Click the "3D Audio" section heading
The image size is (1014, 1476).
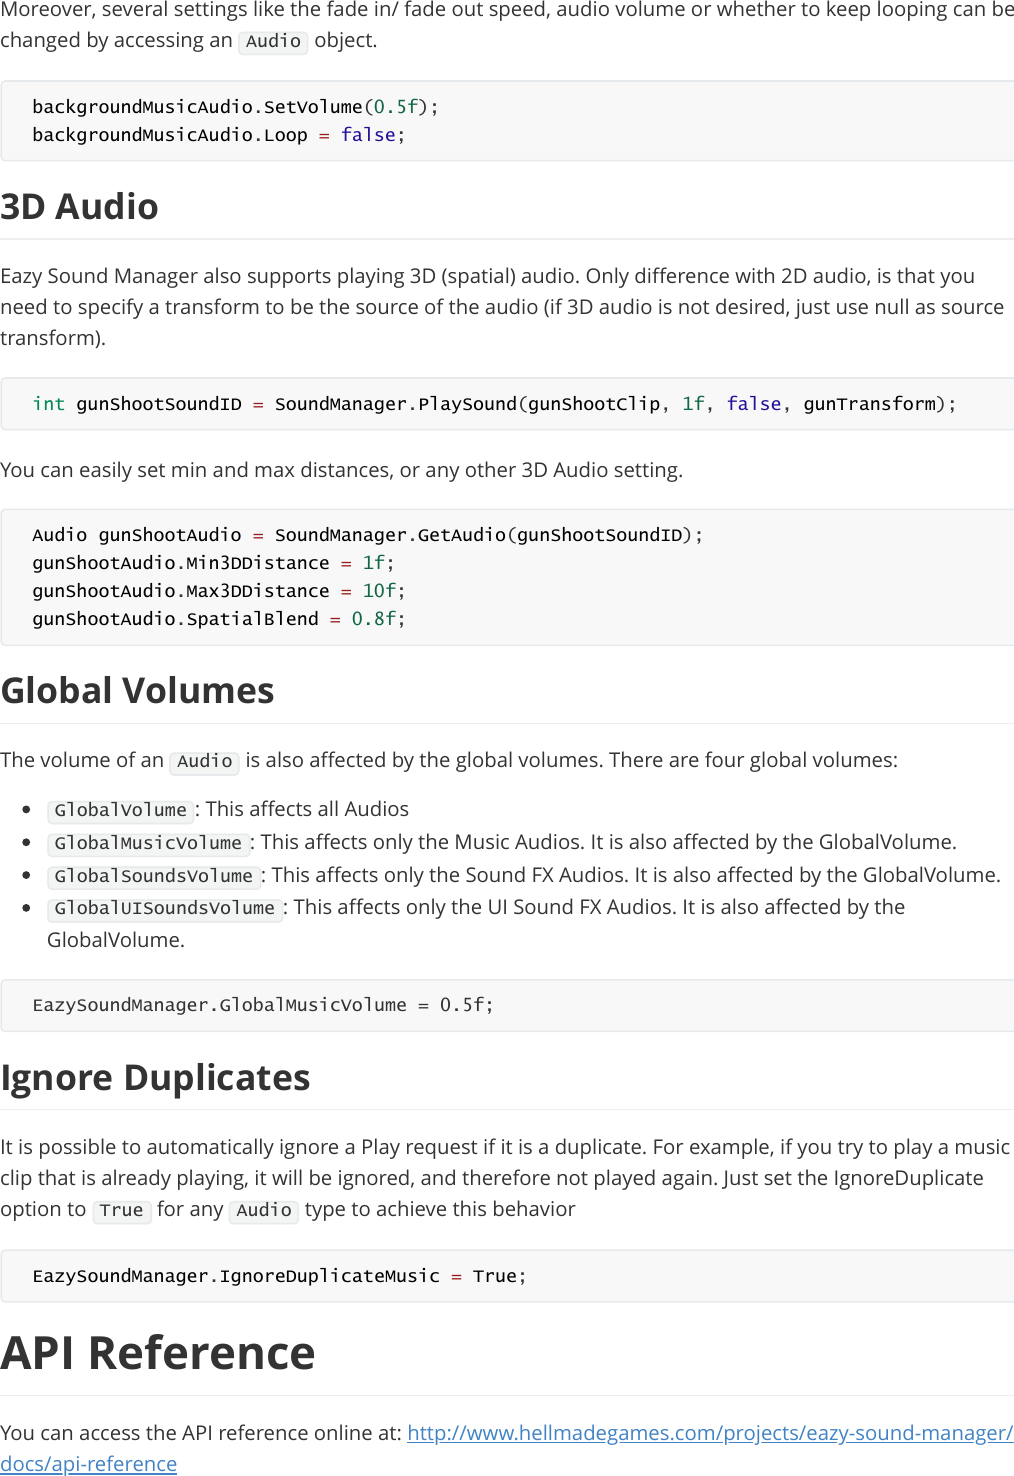tap(80, 207)
